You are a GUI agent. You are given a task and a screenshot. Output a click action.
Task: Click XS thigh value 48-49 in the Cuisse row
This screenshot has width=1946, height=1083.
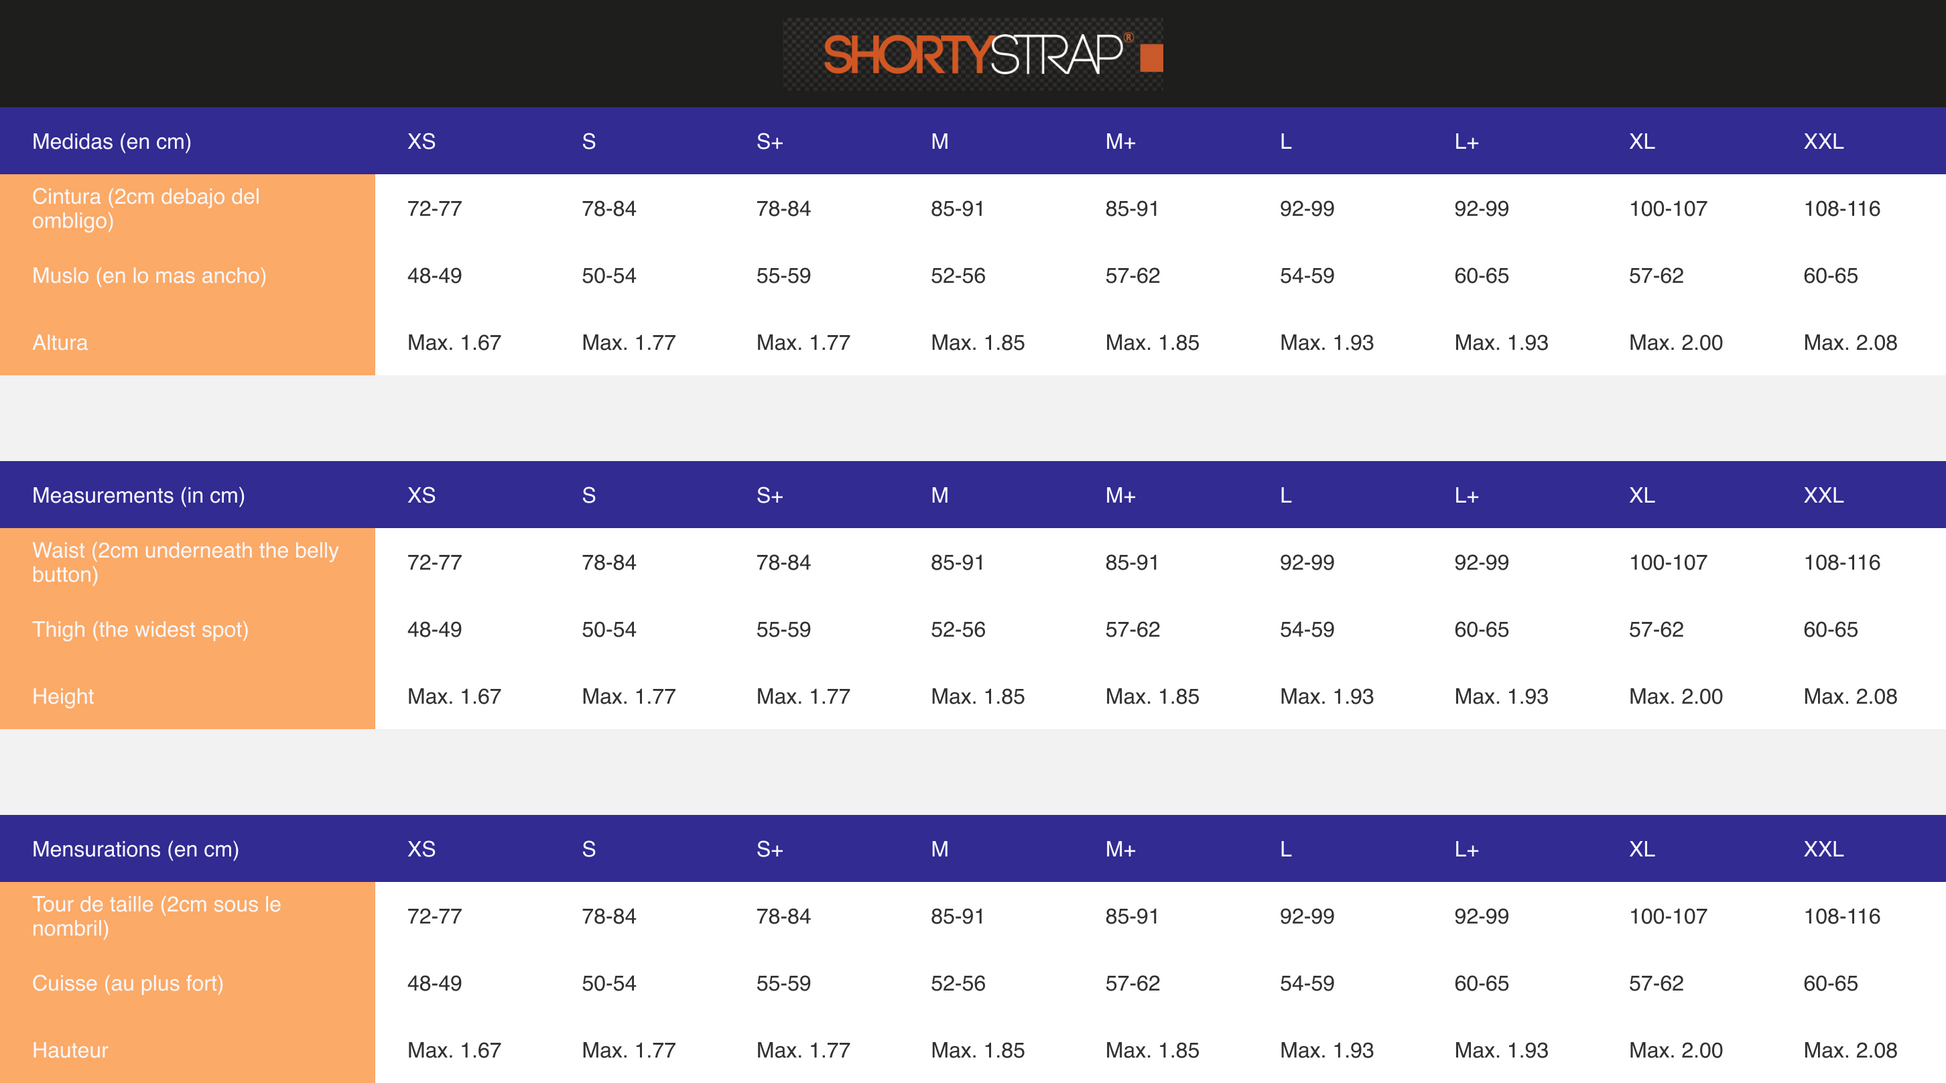pyautogui.click(x=434, y=984)
